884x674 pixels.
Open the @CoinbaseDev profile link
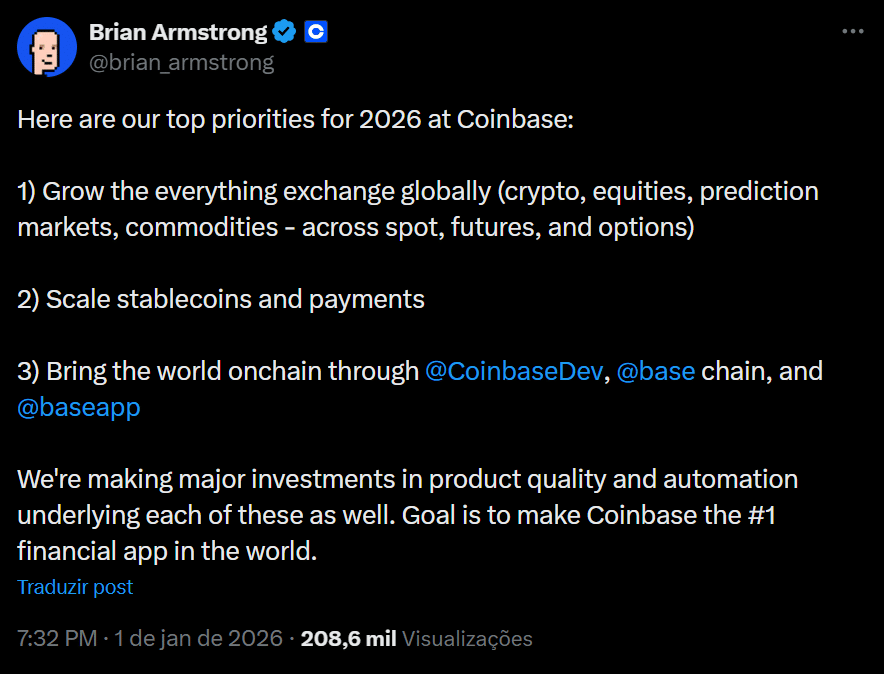pyautogui.click(x=511, y=370)
